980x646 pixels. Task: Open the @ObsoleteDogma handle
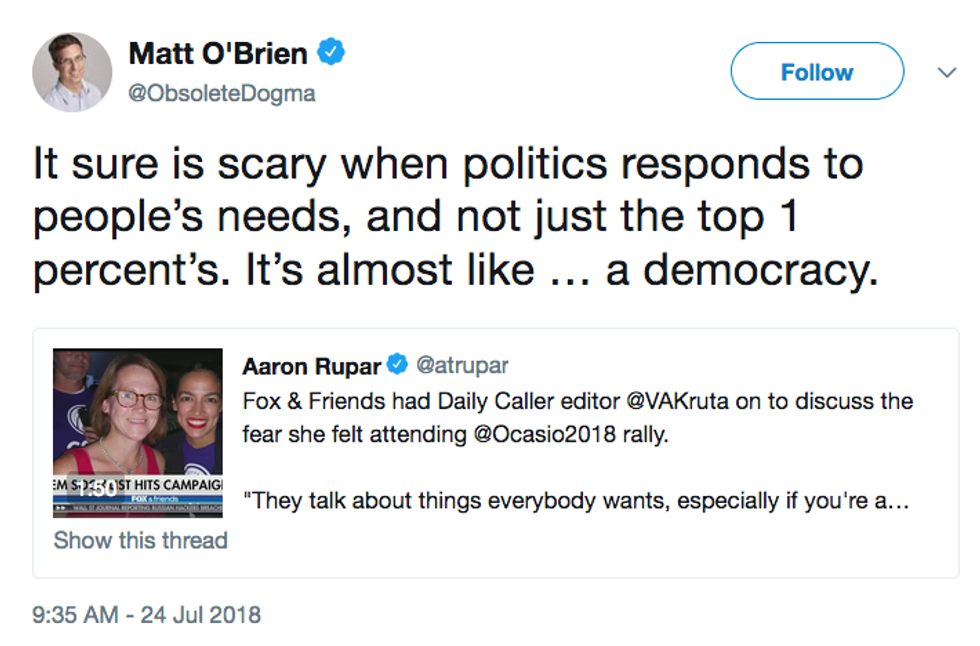pyautogui.click(x=222, y=94)
